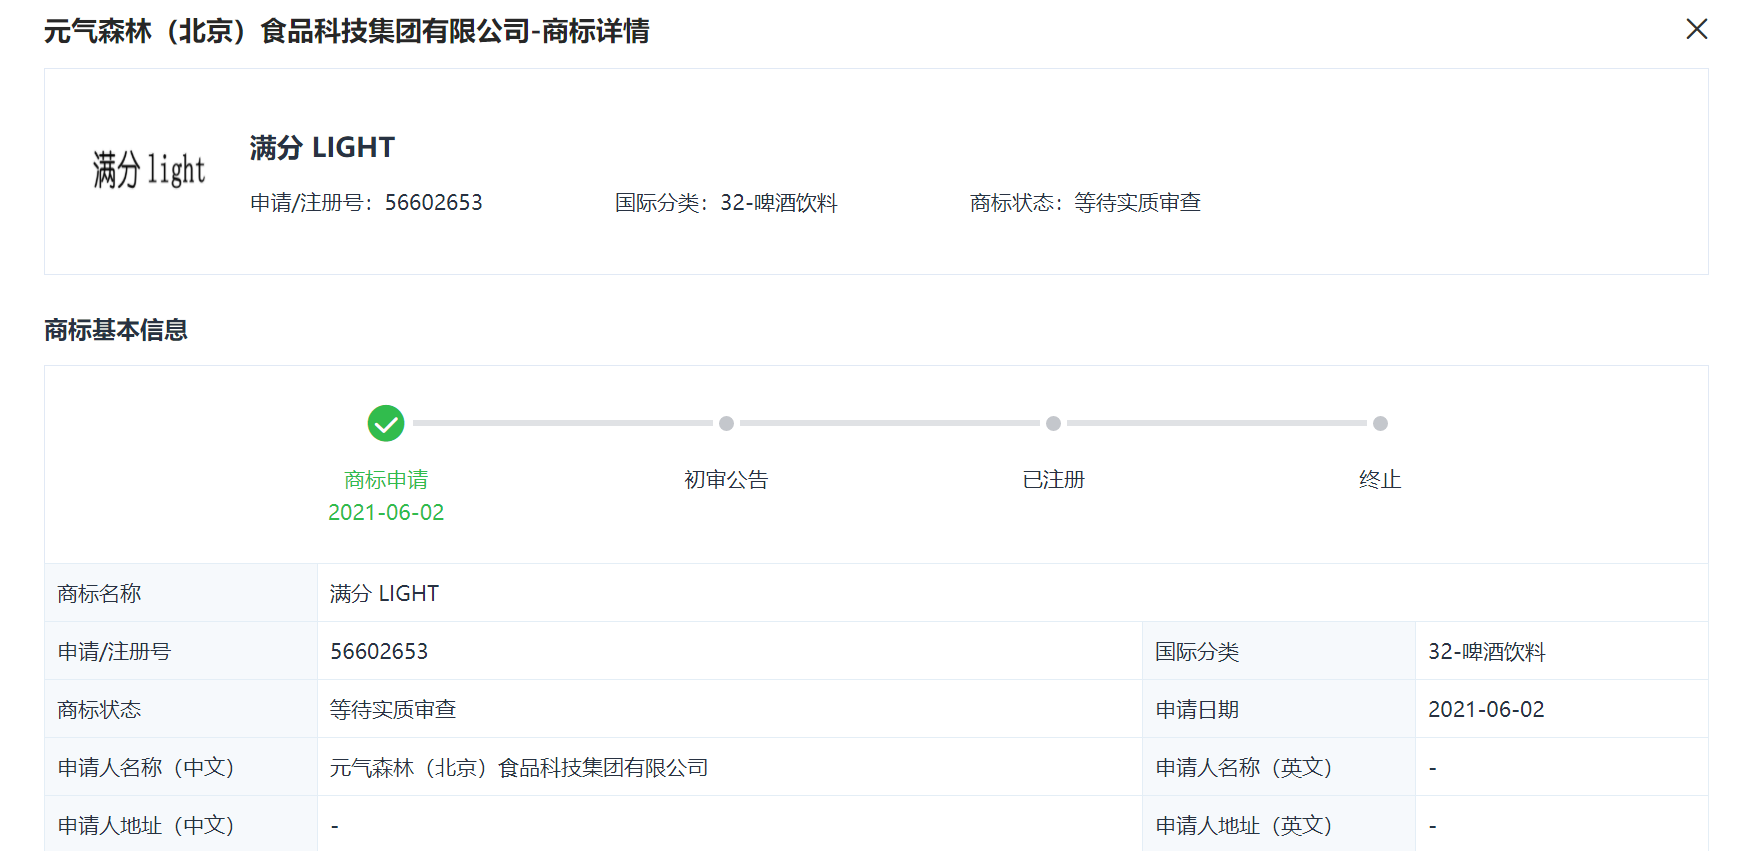1750x851 pixels.
Task: Click the 商标基本信息 section heading
Action: 116,330
